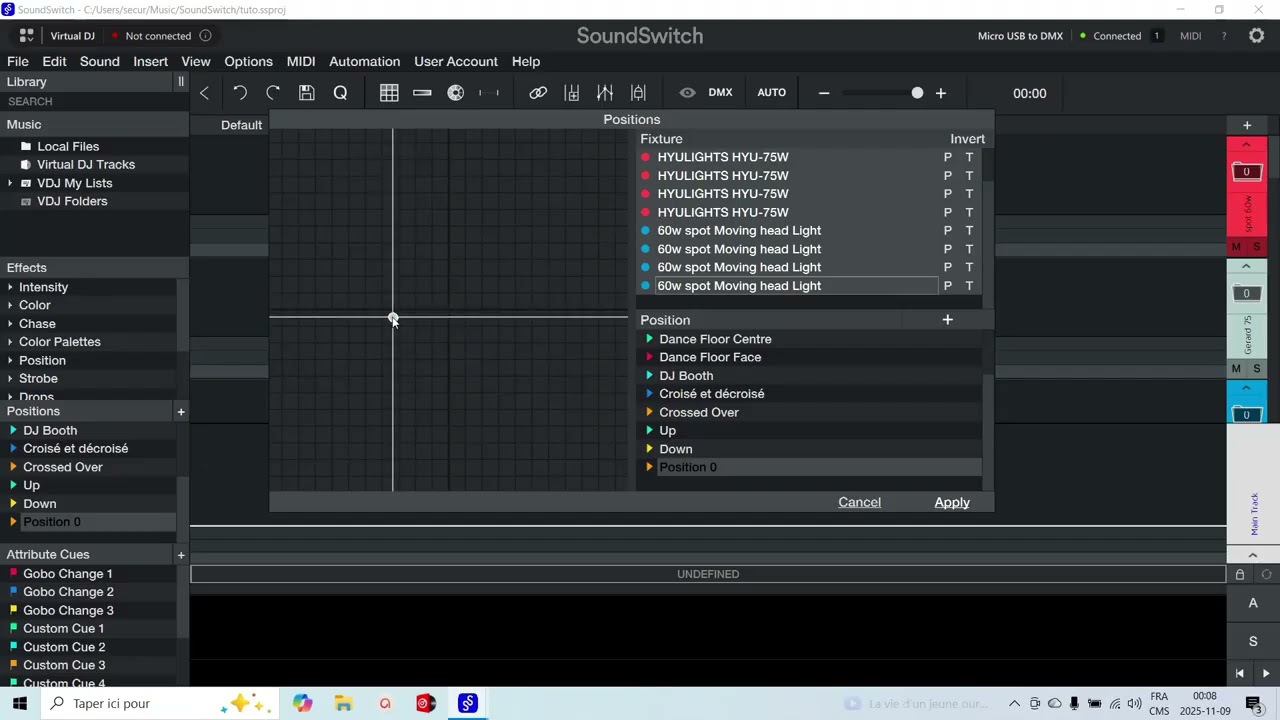Toggle pan invert P for the selected 60w spot
The width and height of the screenshot is (1280, 720).
[x=948, y=286]
